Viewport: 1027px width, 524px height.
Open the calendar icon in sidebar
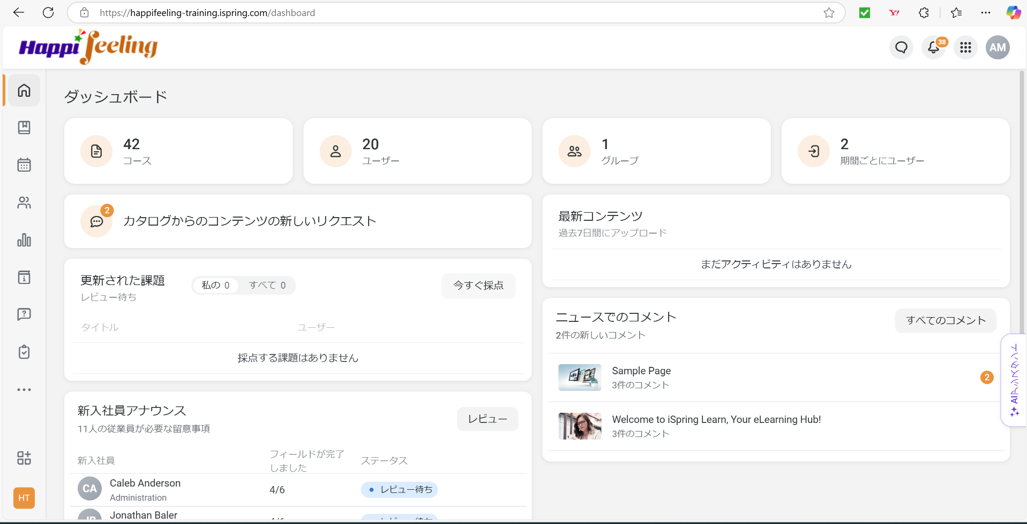pos(24,165)
